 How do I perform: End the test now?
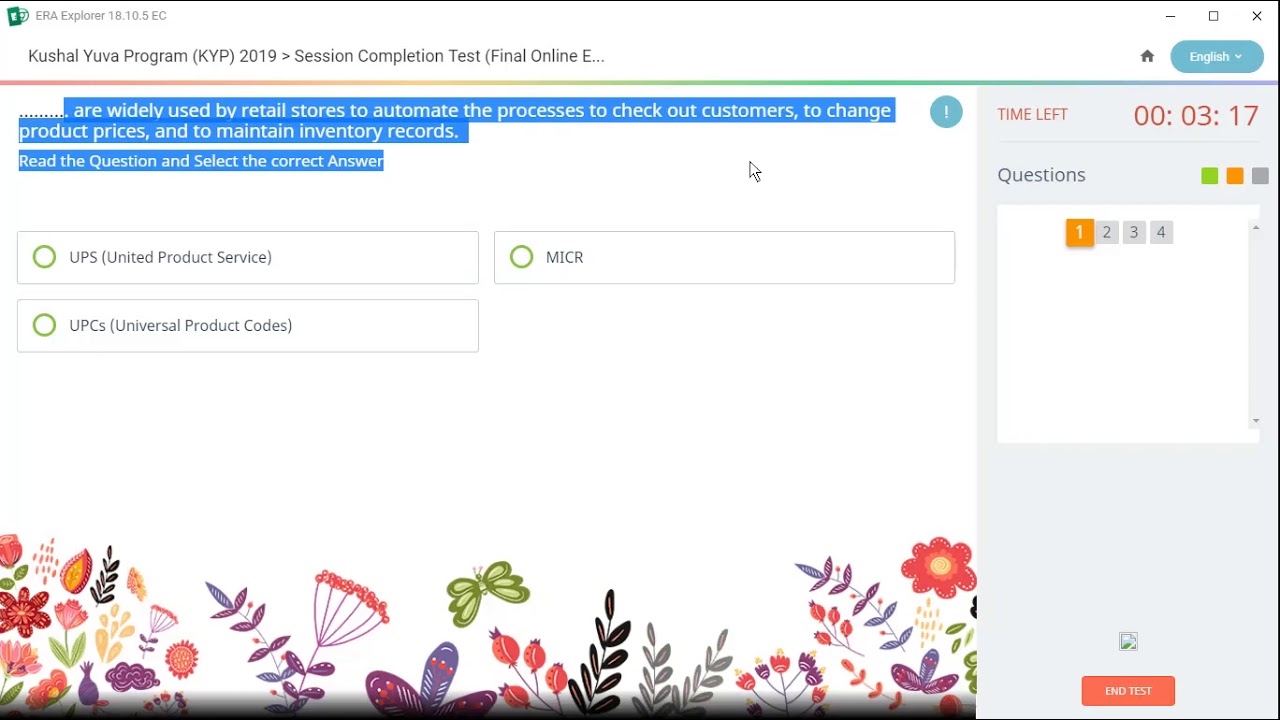pos(1128,691)
